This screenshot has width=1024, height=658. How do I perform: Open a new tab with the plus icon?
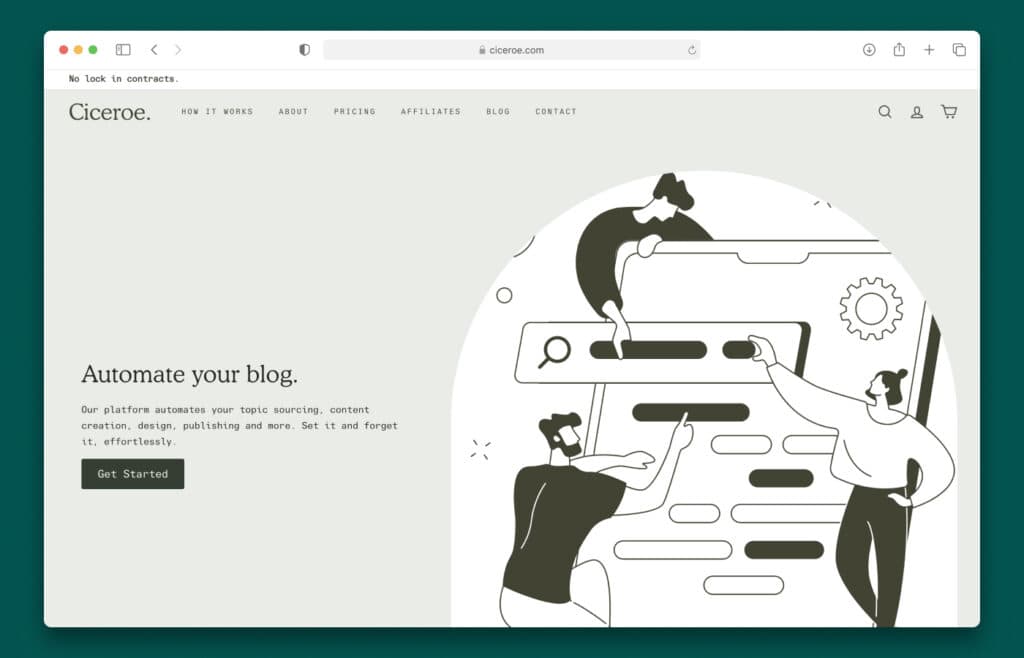click(x=928, y=49)
